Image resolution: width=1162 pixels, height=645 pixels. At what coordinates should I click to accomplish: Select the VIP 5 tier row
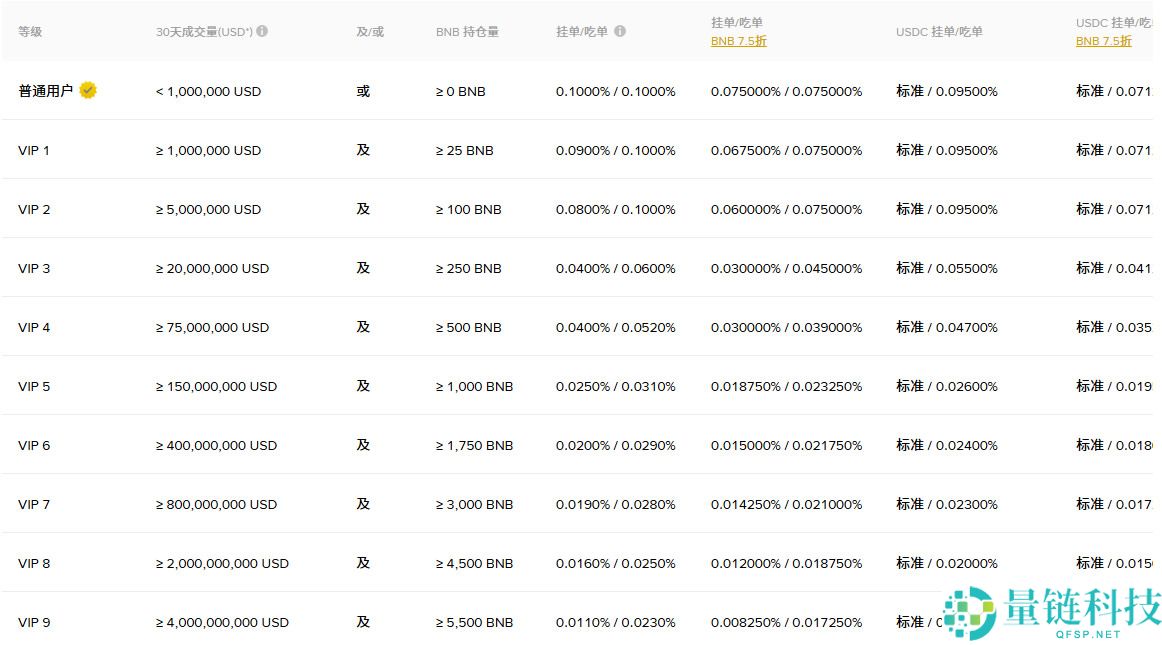coord(34,386)
